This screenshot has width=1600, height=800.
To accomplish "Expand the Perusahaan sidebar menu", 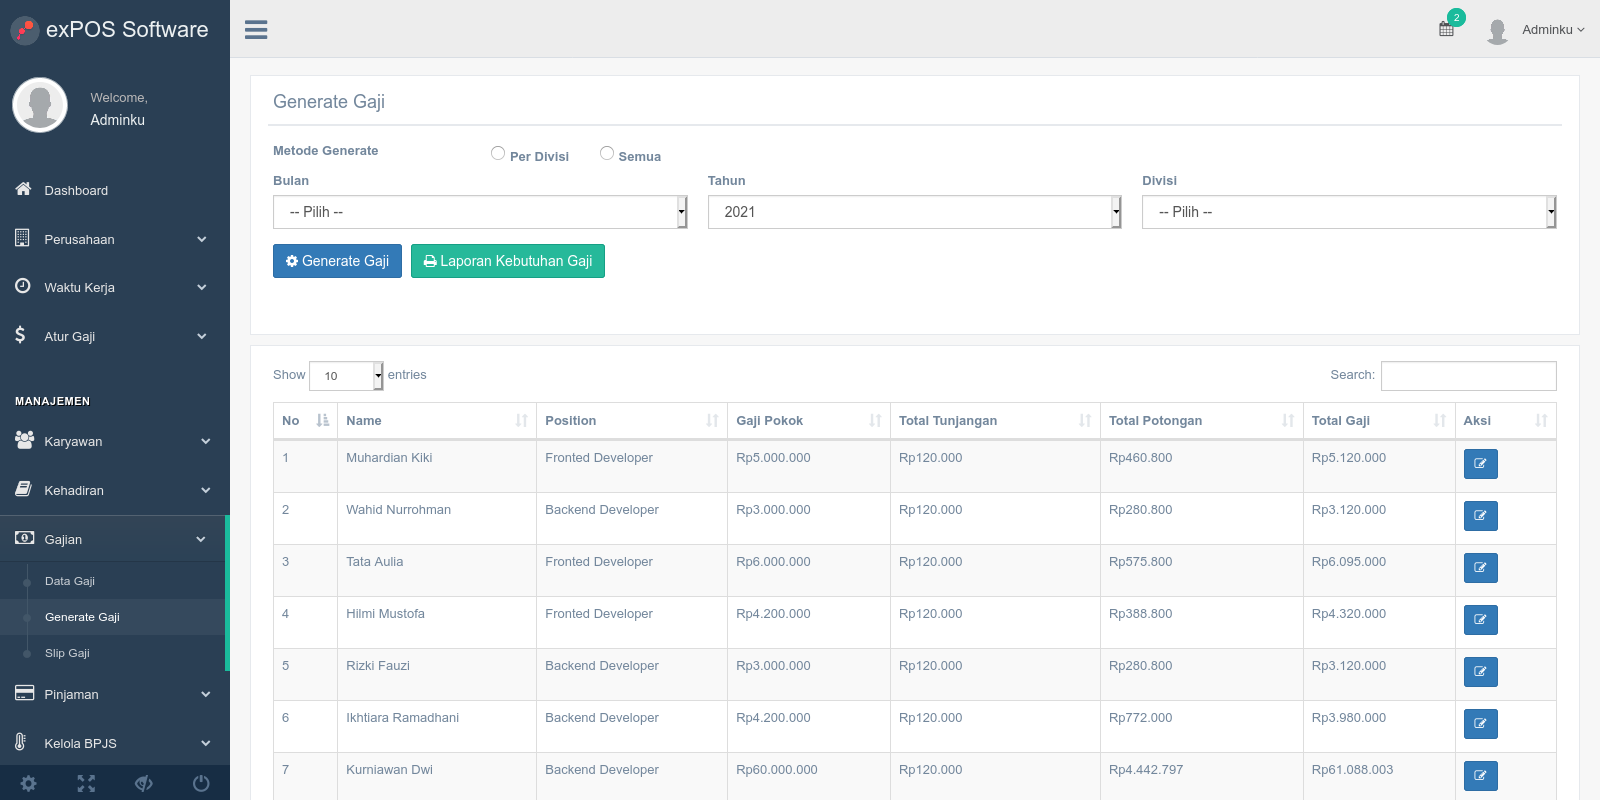I will click(x=115, y=239).
